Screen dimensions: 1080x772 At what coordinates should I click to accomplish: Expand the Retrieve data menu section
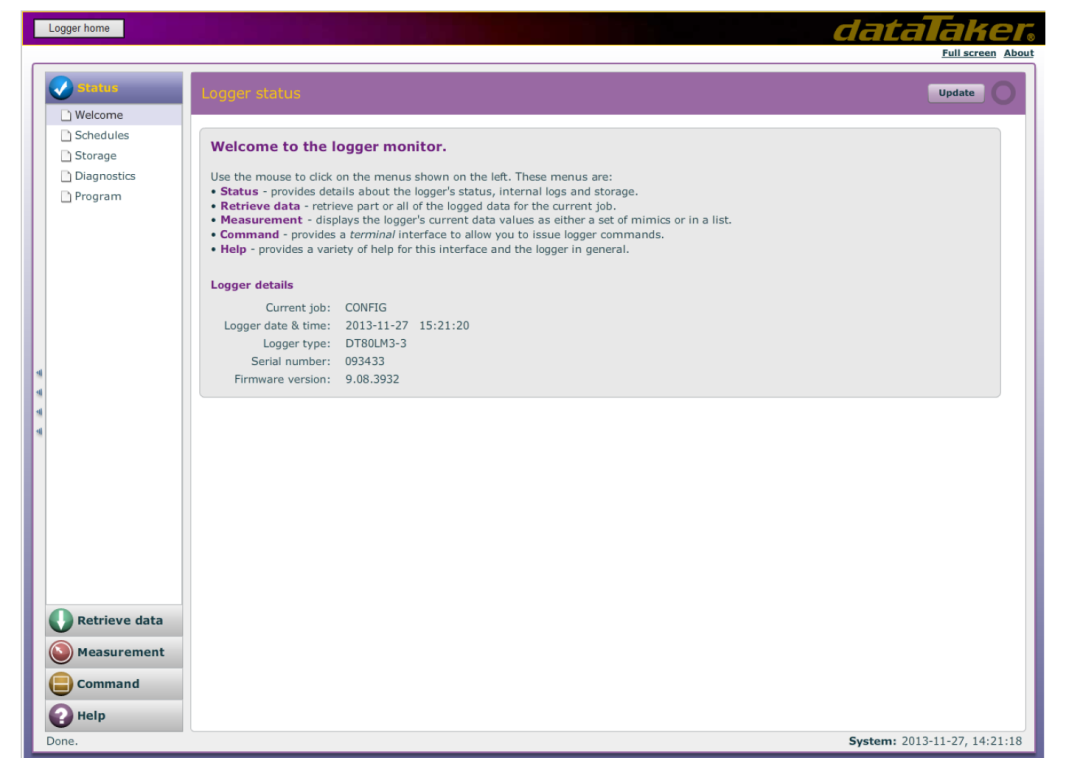click(x=120, y=621)
